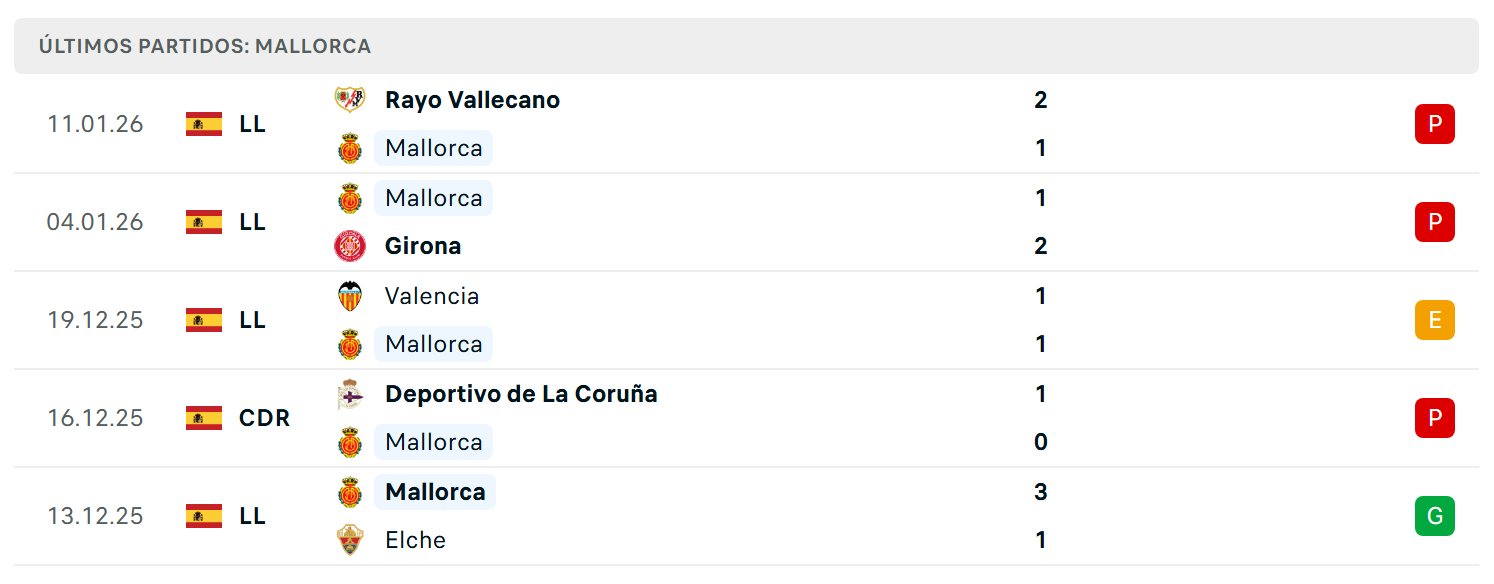Open the Rayo Vallecano team link
1494x584 pixels.
[x=472, y=100]
